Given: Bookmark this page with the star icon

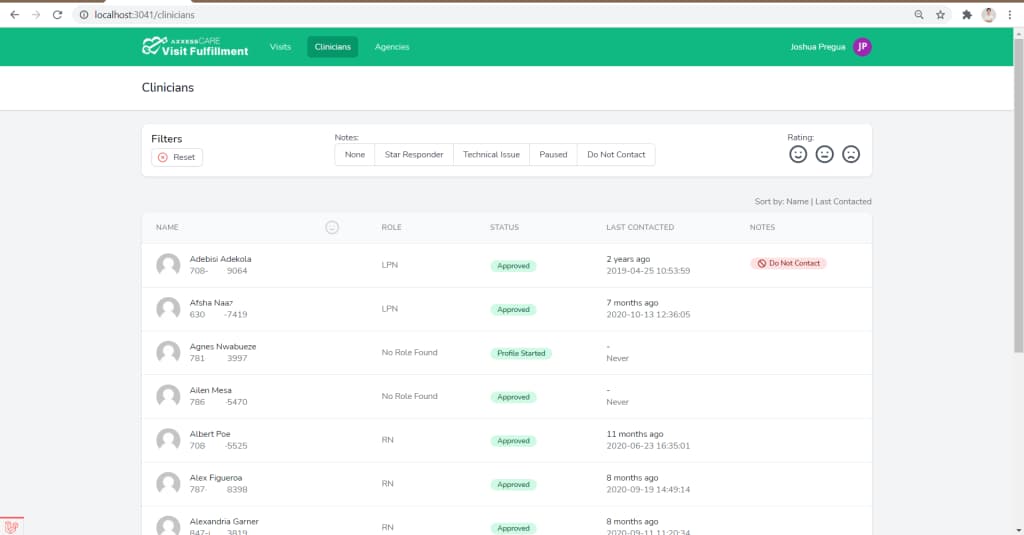Looking at the screenshot, I should point(940,14).
